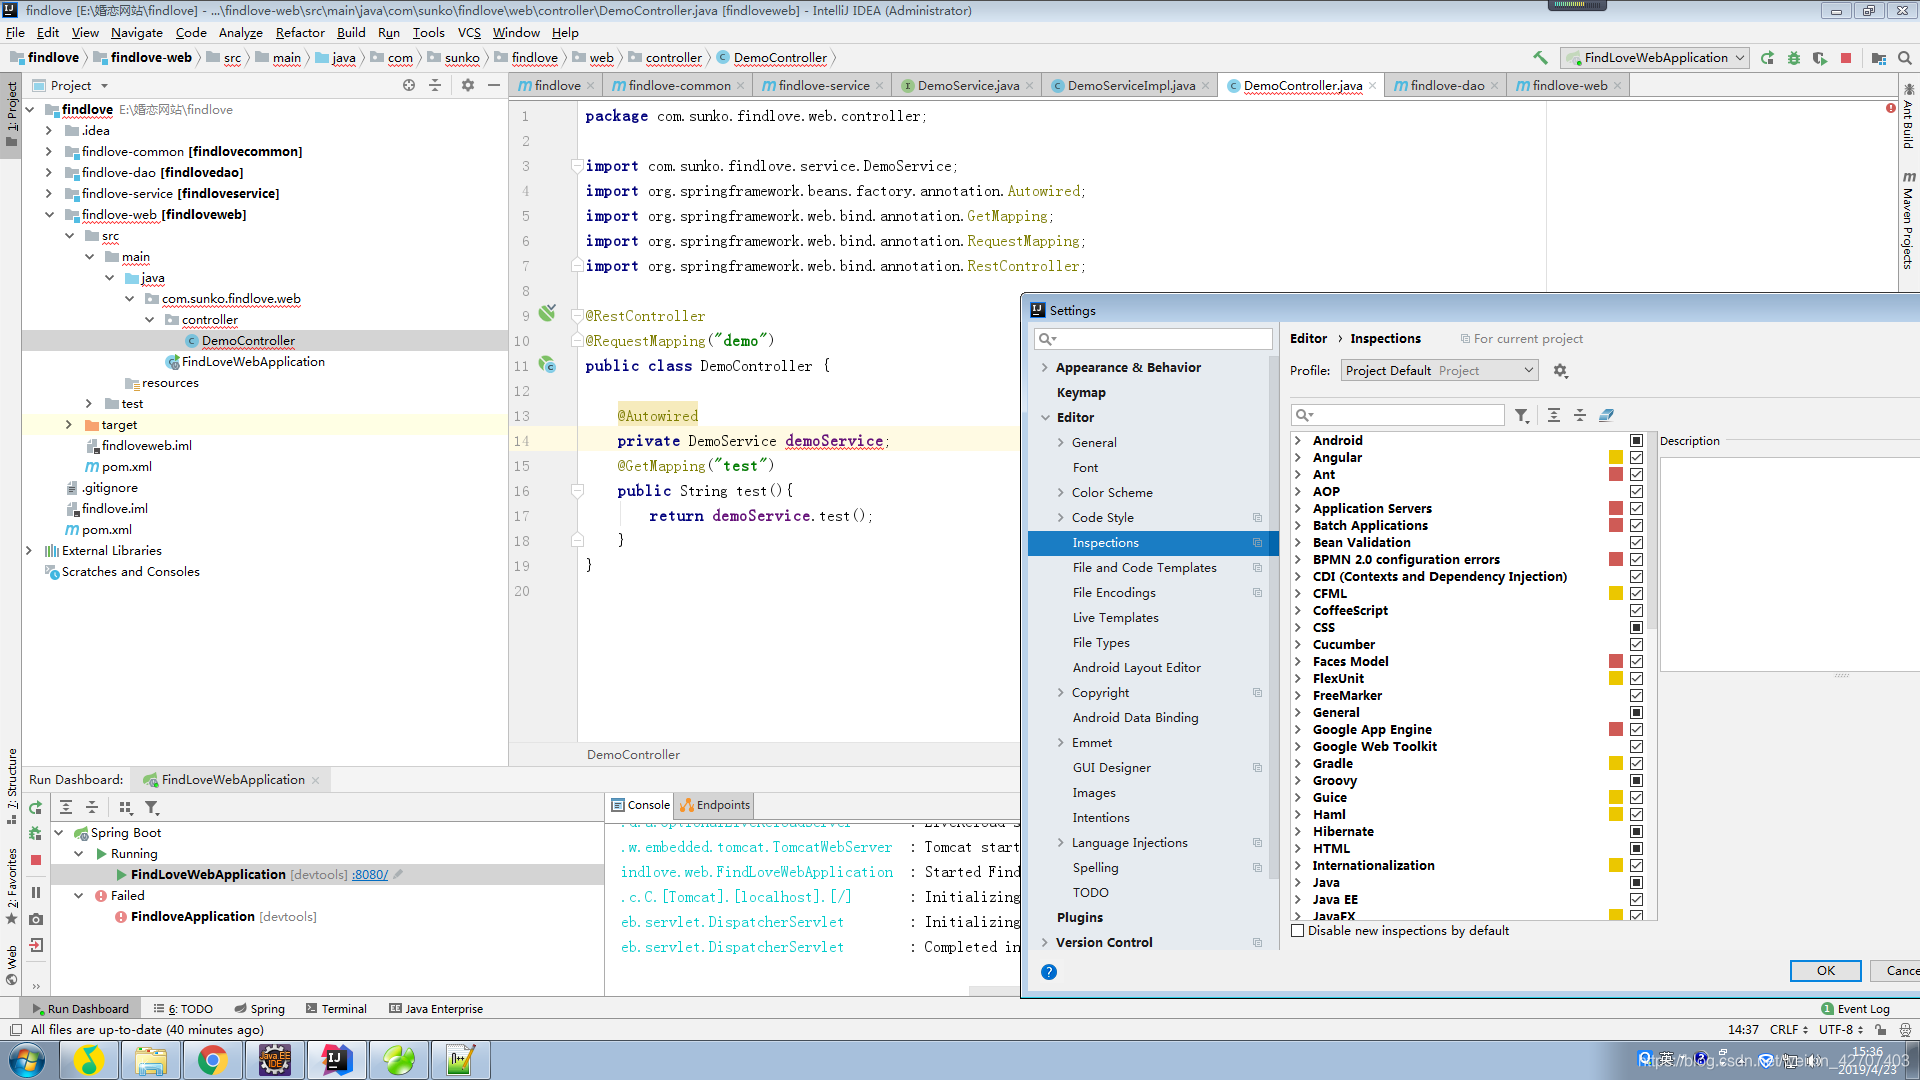Open the Refactor menu
The width and height of the screenshot is (1920, 1080).
pyautogui.click(x=300, y=33)
